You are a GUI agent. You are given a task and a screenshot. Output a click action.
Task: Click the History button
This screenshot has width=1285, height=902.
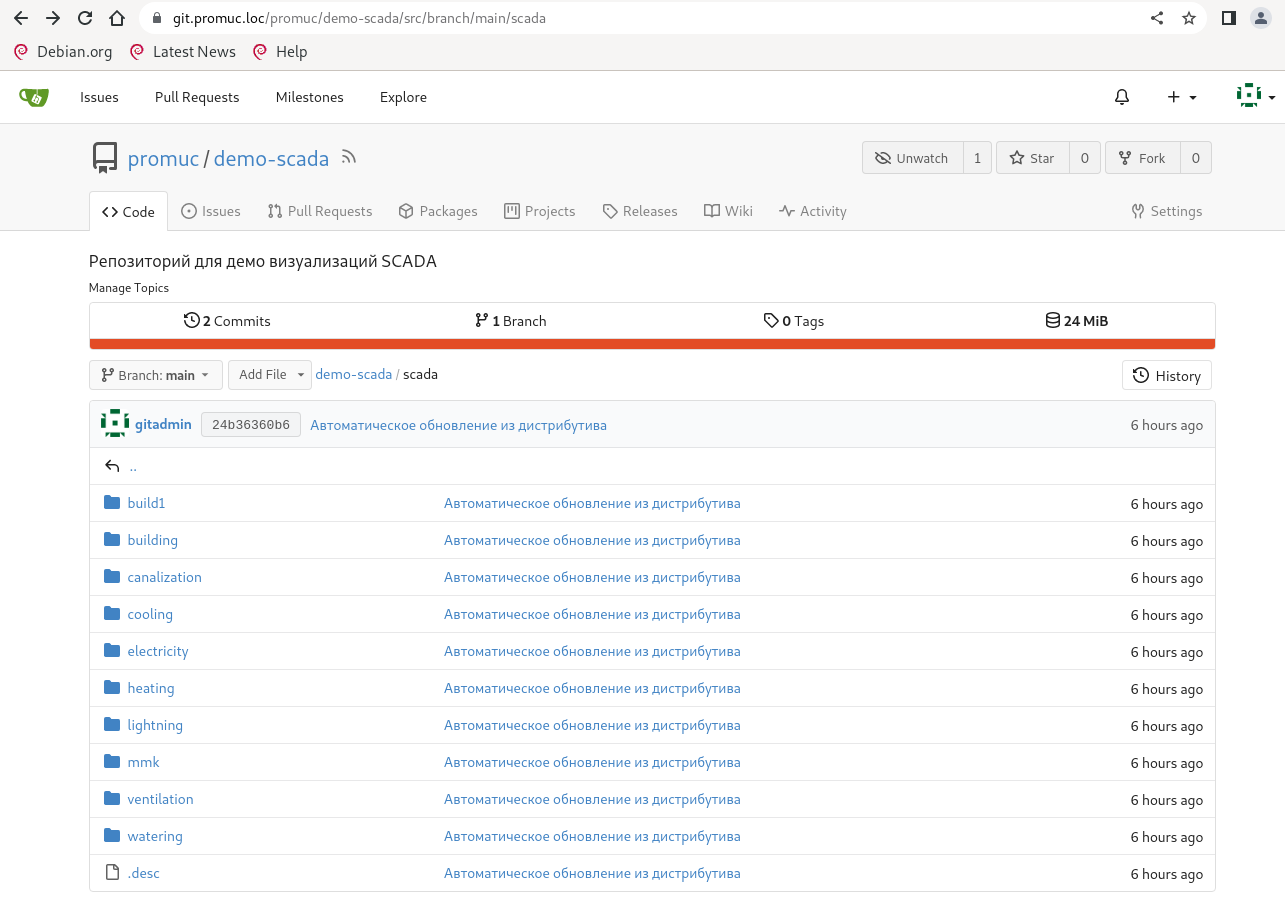coord(1166,376)
